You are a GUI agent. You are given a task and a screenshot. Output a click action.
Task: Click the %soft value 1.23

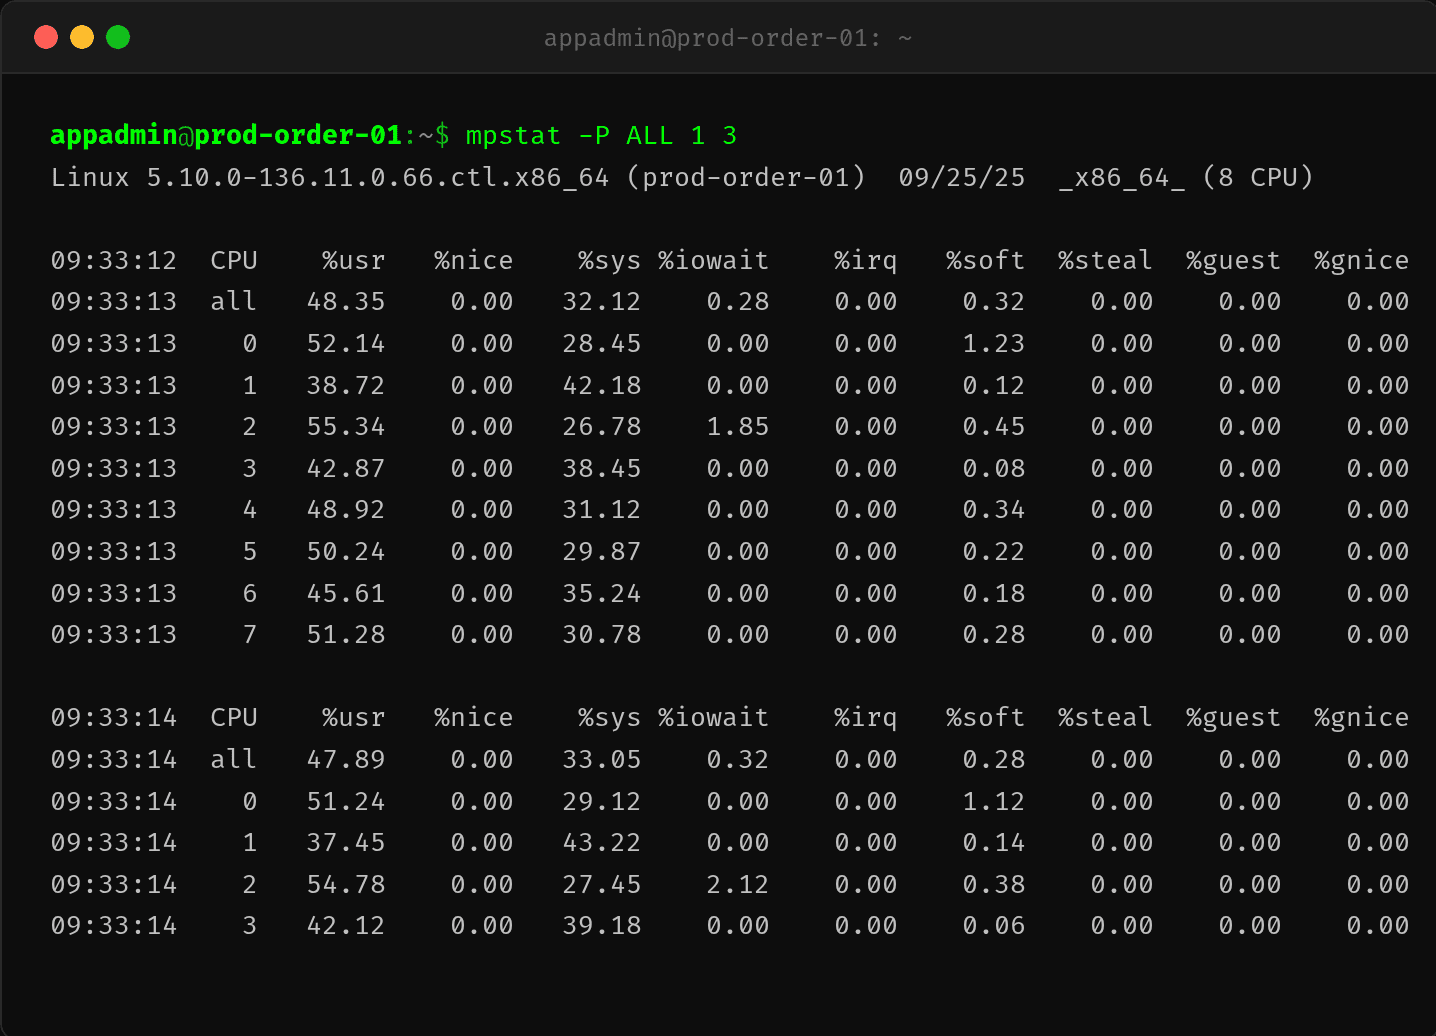pos(993,343)
